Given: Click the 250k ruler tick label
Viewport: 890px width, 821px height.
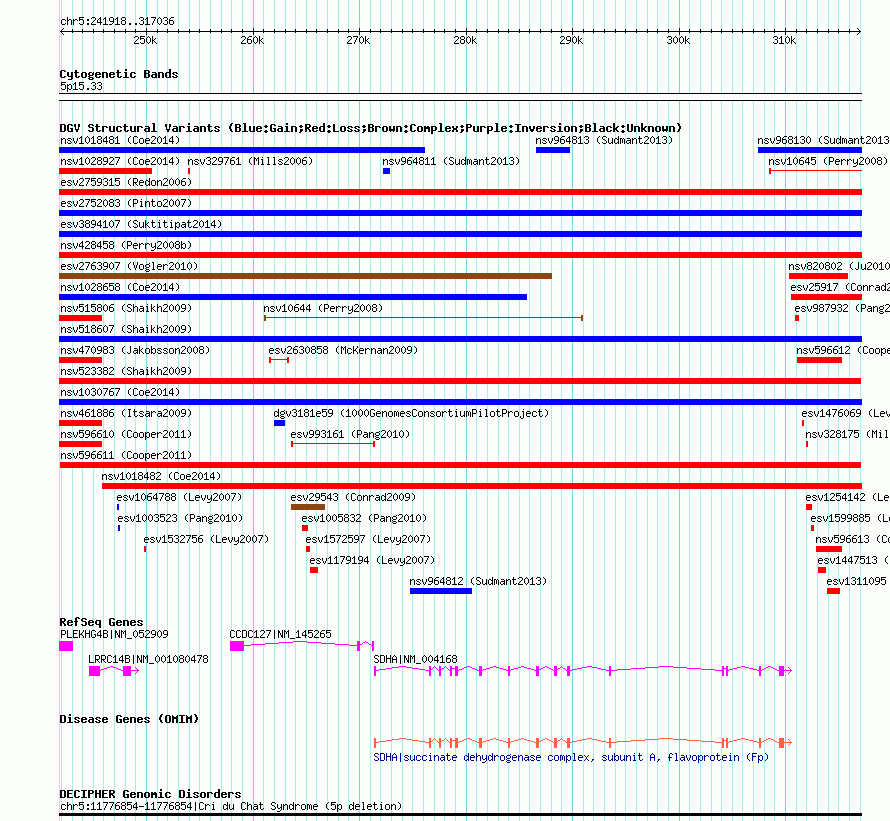Looking at the screenshot, I should [145, 40].
